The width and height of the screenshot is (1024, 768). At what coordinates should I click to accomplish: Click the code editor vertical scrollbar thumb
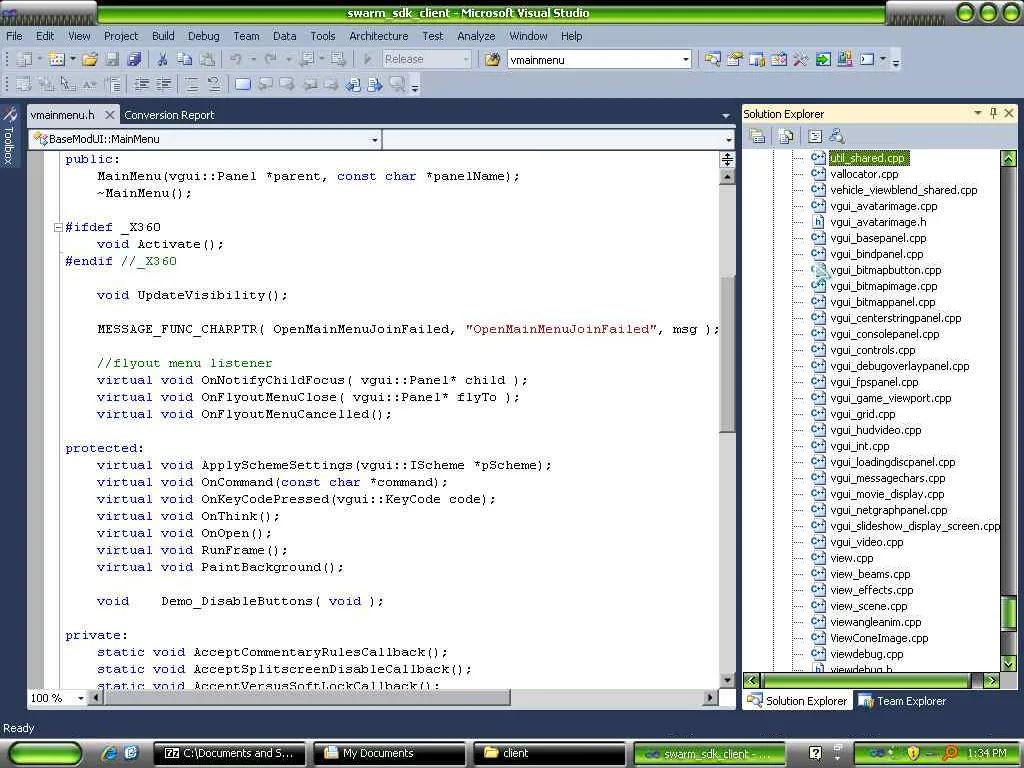coord(728,353)
